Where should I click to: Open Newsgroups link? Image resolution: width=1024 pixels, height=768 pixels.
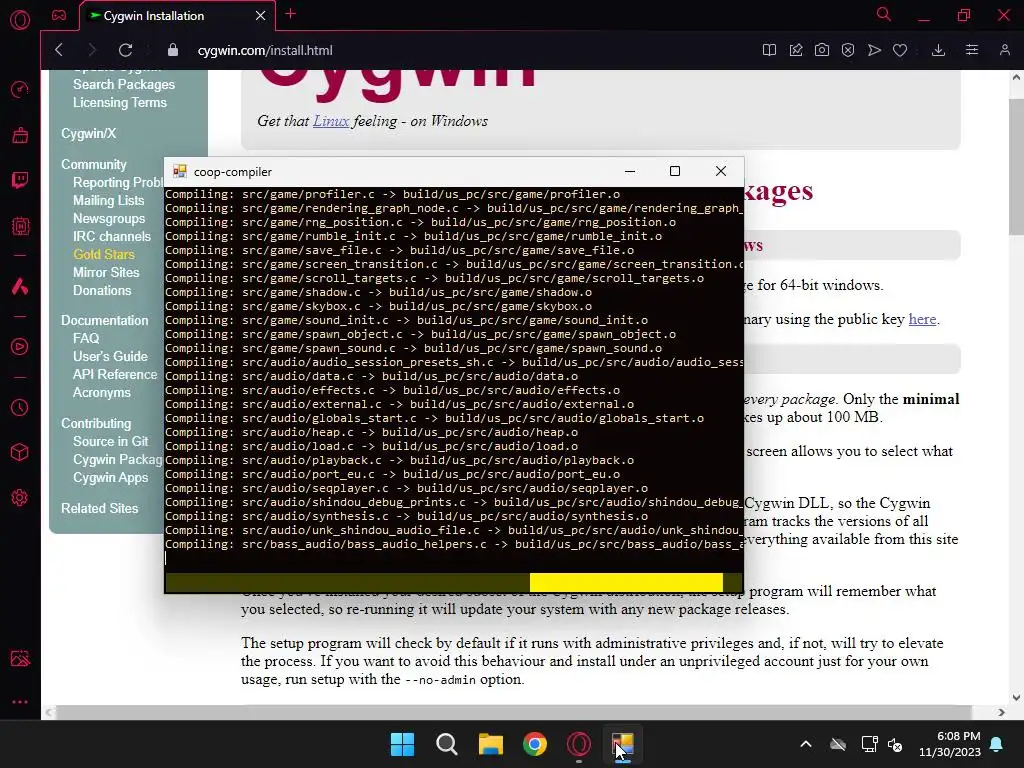tap(108, 219)
